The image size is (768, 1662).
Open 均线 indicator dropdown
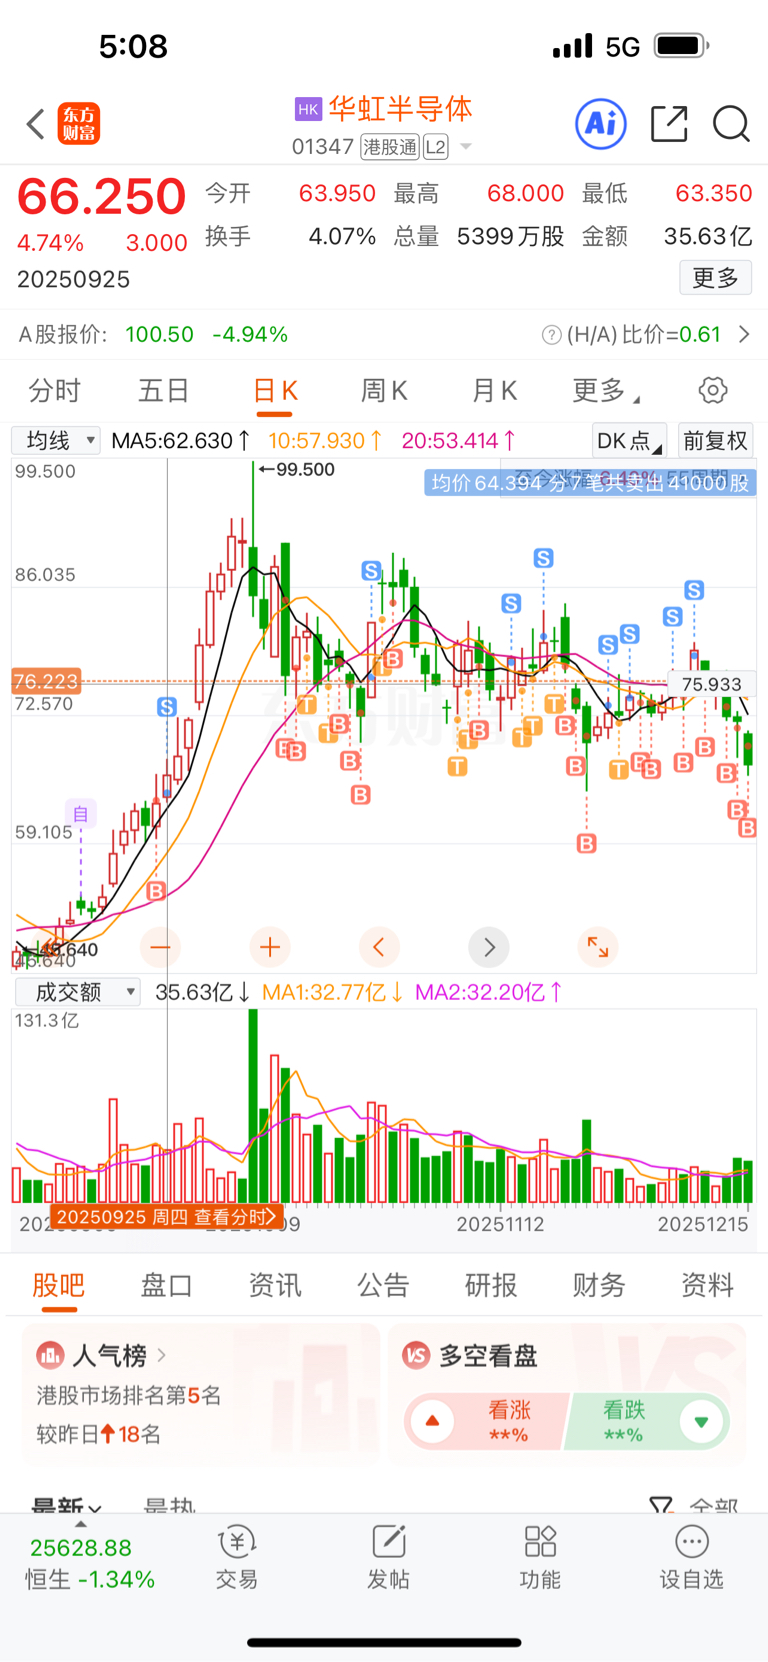point(56,440)
